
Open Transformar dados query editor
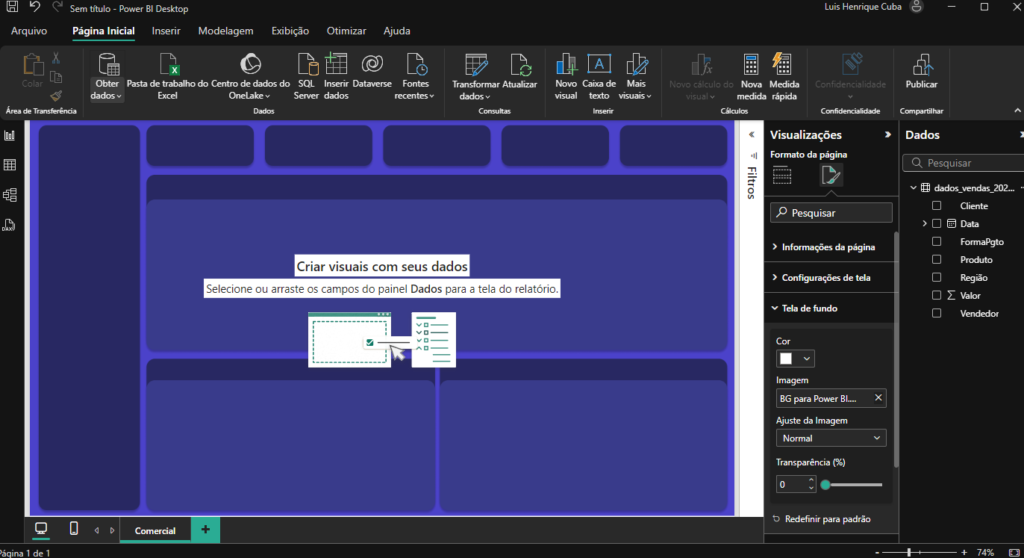[x=475, y=77]
